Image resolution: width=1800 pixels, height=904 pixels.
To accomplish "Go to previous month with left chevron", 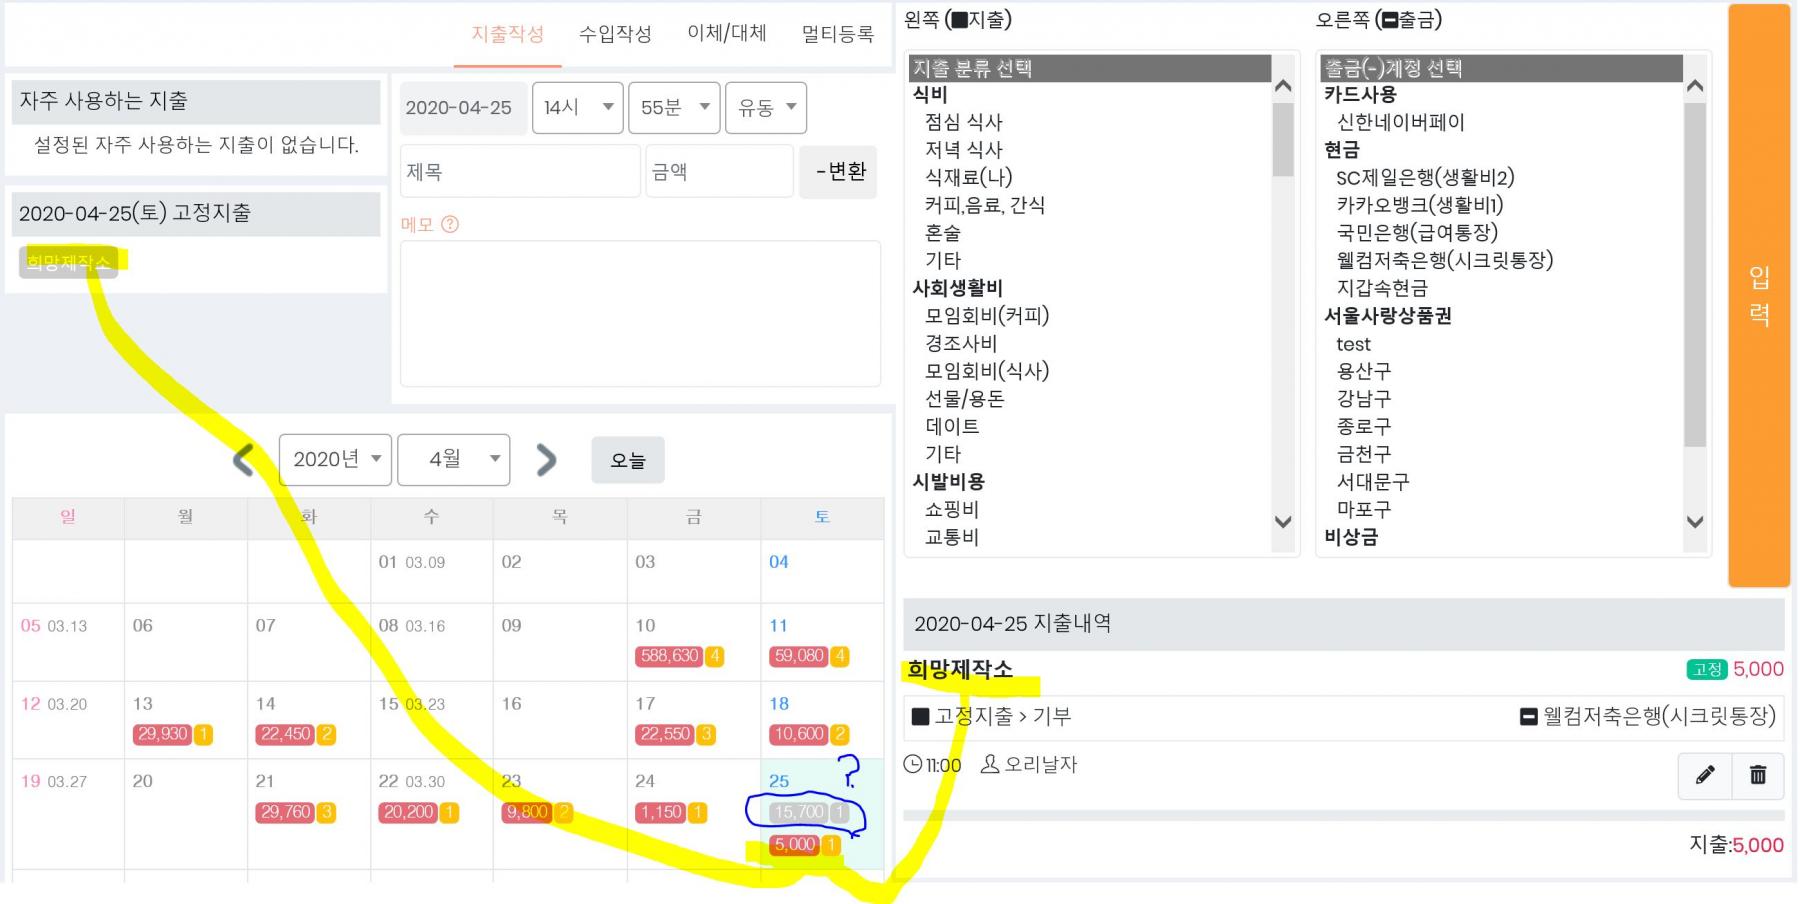I will pos(243,460).
